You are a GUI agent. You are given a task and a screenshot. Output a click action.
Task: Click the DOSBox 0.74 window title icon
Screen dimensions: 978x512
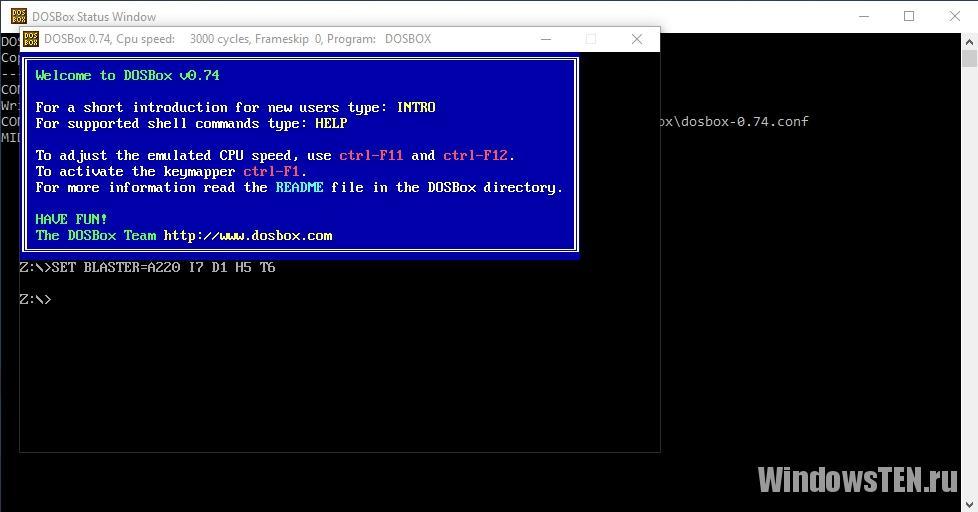[x=31, y=39]
